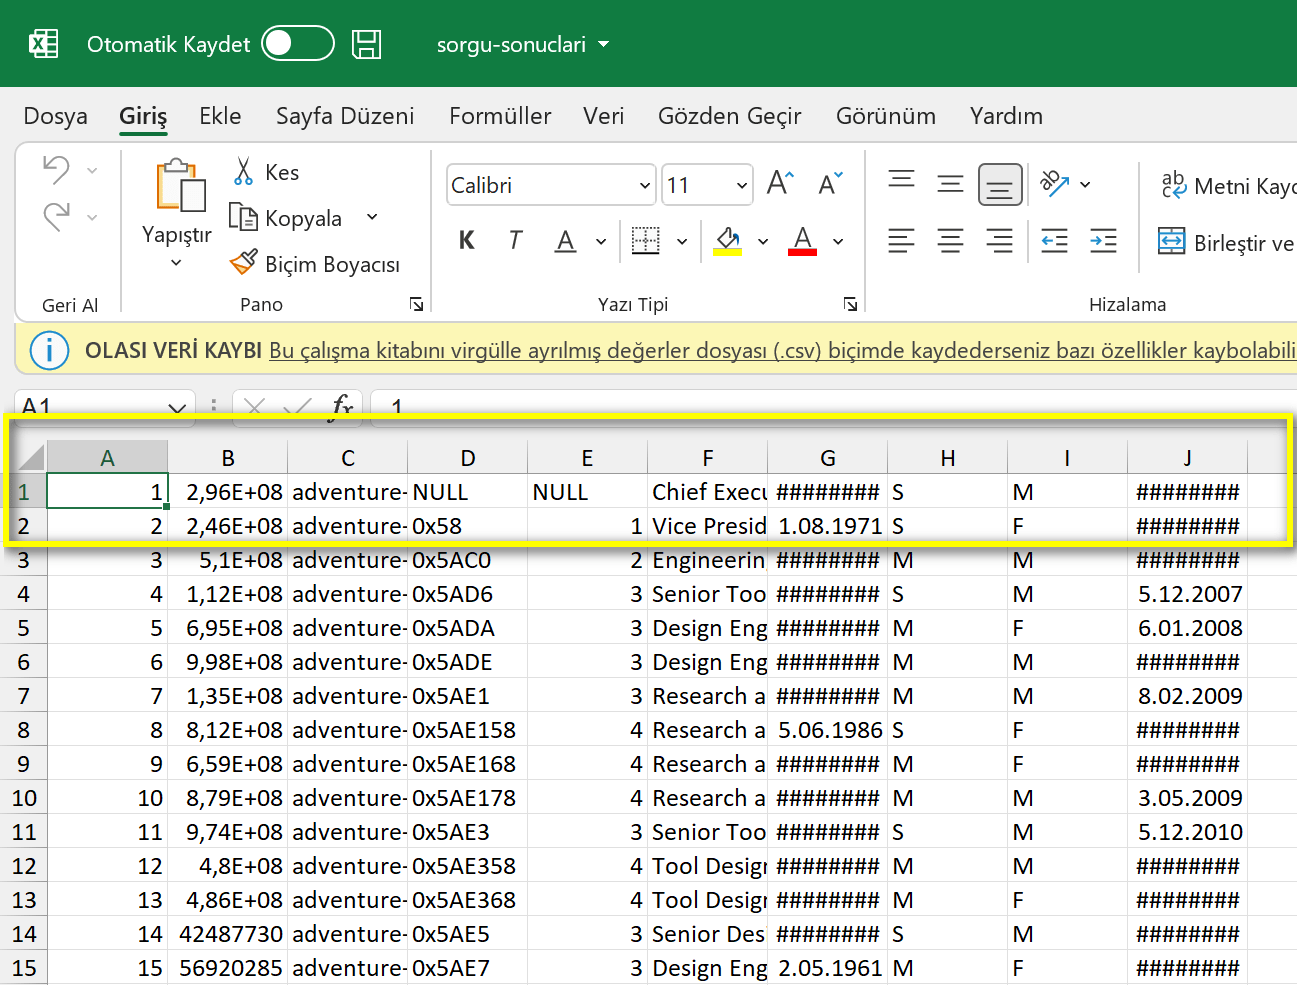Toggle bottom align button
Image resolution: width=1297 pixels, height=985 pixels.
pos(1000,185)
